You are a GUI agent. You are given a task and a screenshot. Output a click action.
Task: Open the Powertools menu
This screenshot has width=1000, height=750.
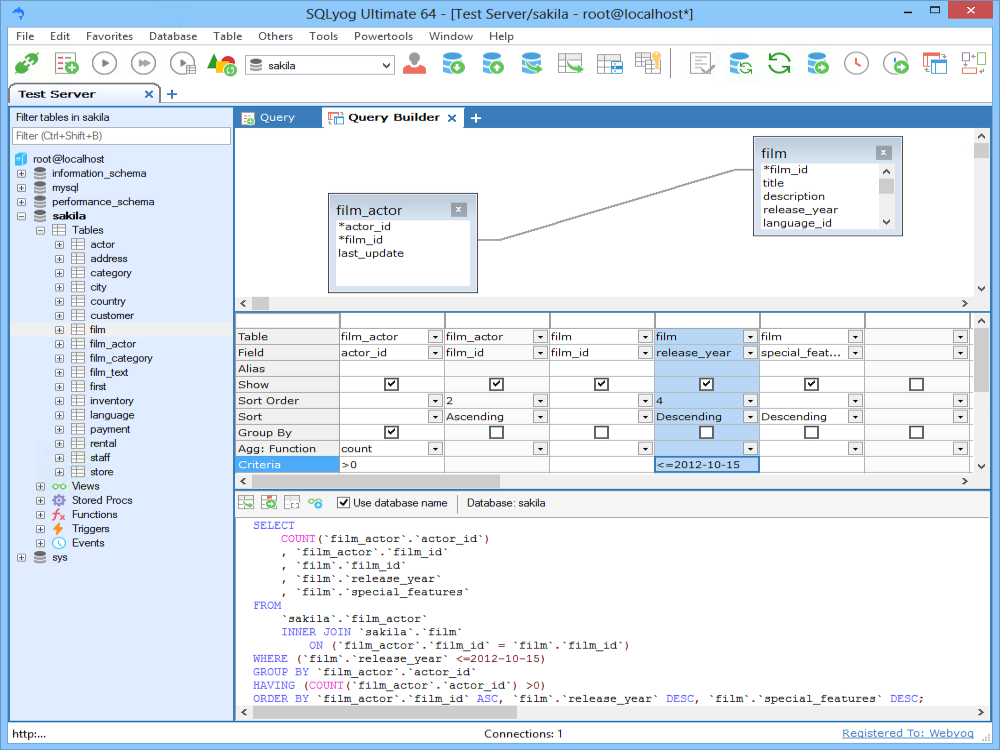[x=383, y=36]
